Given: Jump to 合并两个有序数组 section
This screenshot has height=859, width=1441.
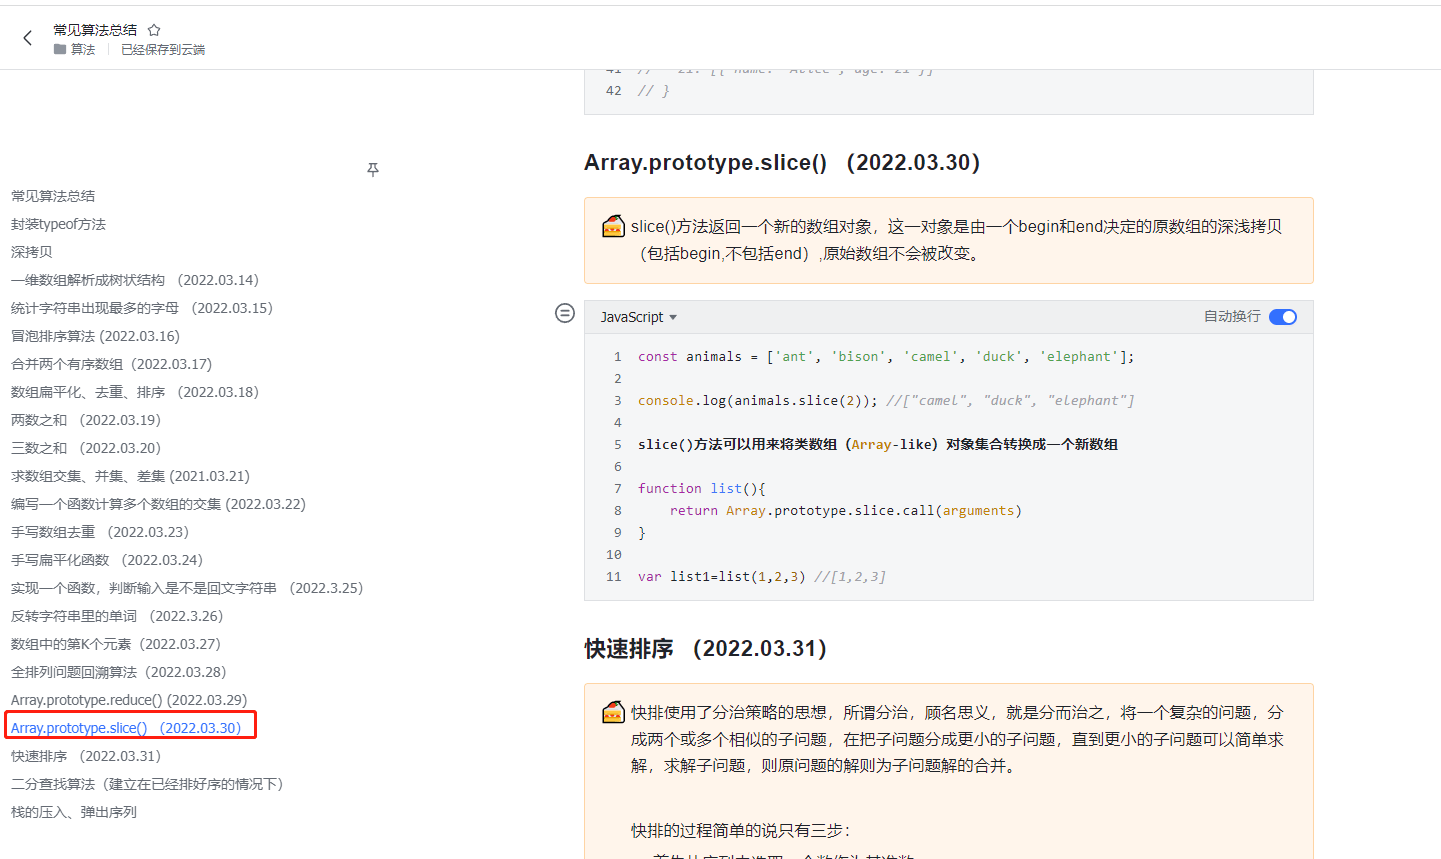Looking at the screenshot, I should [111, 364].
